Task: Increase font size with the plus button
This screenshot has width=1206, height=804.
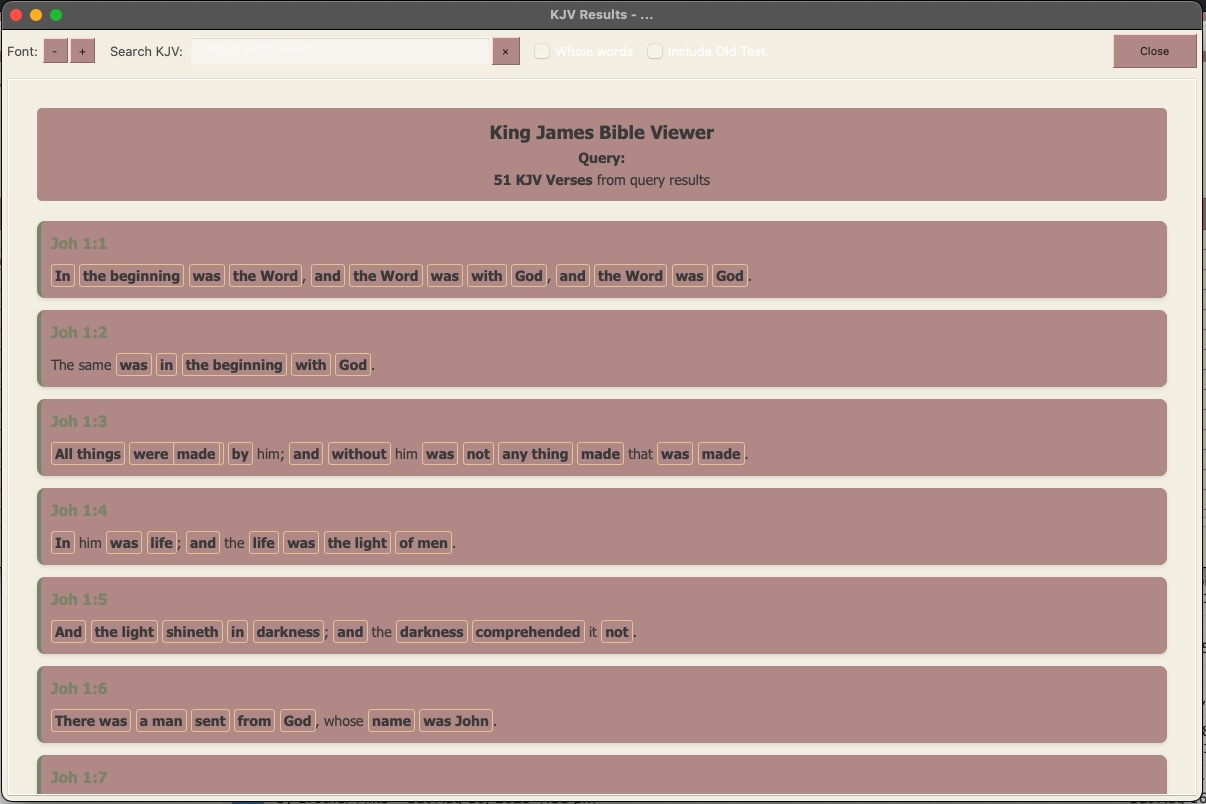Action: (x=83, y=51)
